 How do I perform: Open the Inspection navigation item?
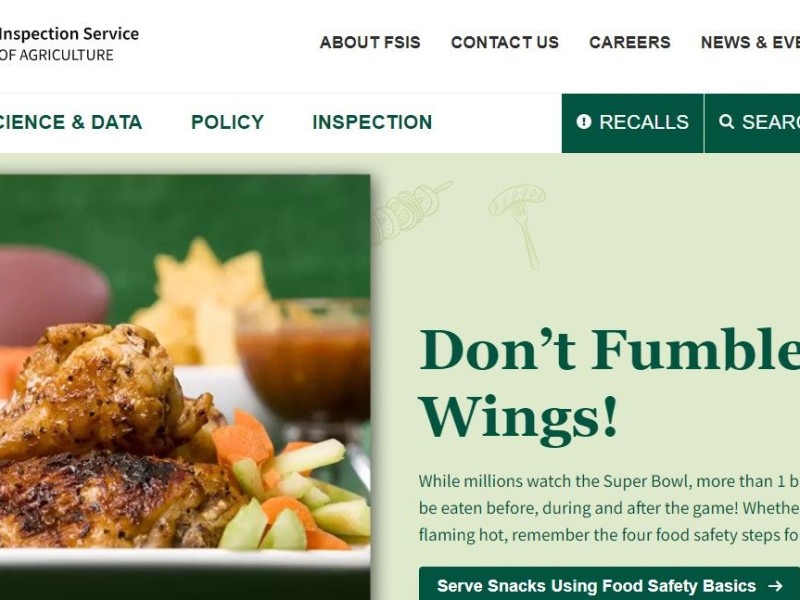coord(372,122)
